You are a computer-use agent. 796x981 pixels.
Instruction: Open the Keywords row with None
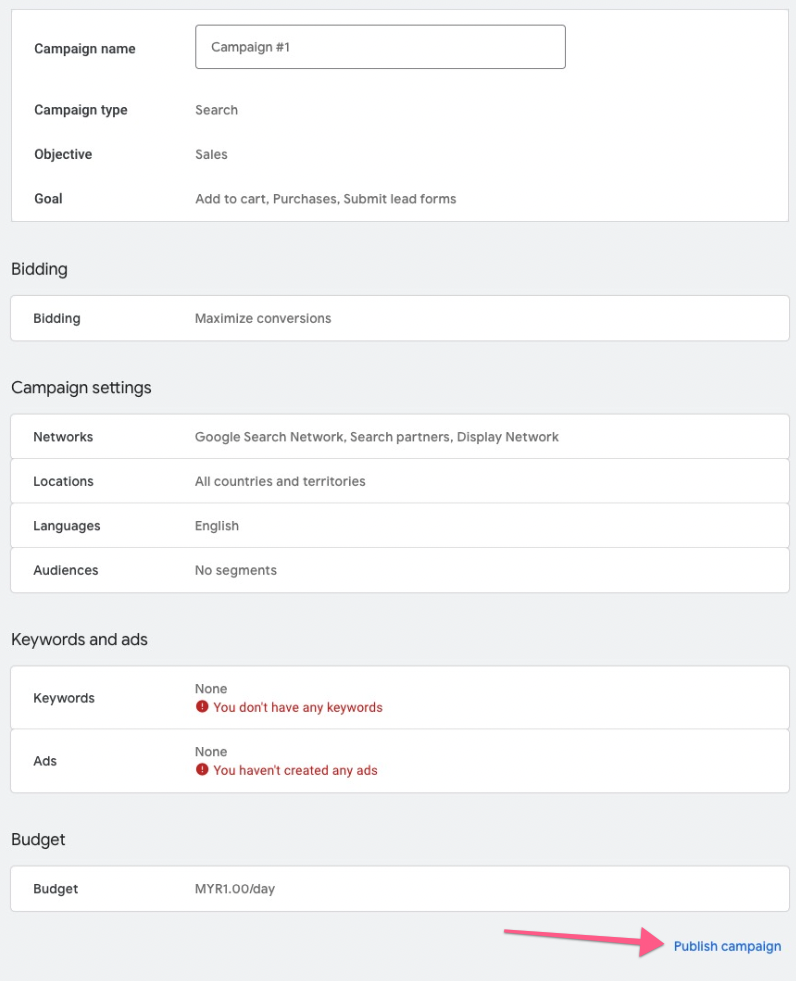(400, 698)
